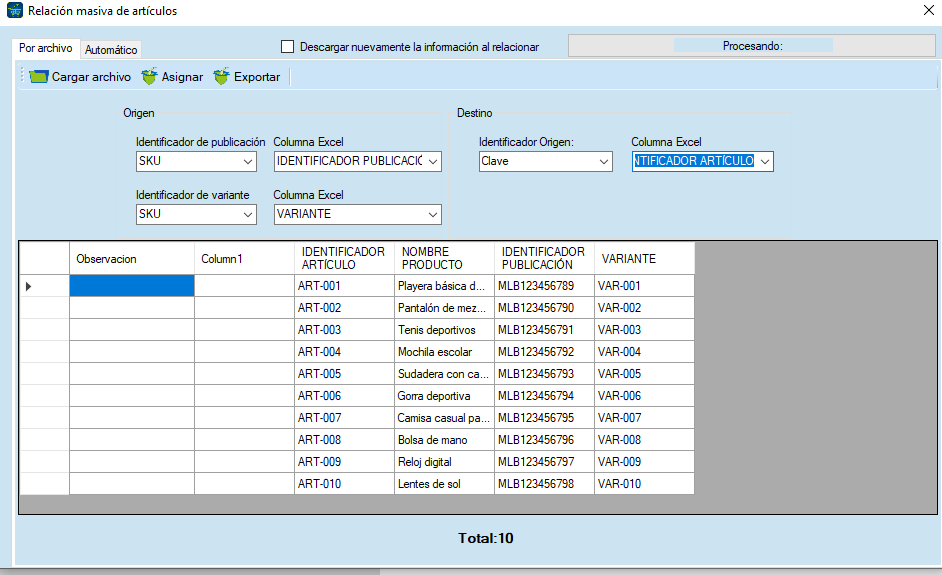Click the IDENTIFICADOR ARTÍCULO column header
Image resolution: width=942 pixels, height=575 pixels.
[344, 259]
